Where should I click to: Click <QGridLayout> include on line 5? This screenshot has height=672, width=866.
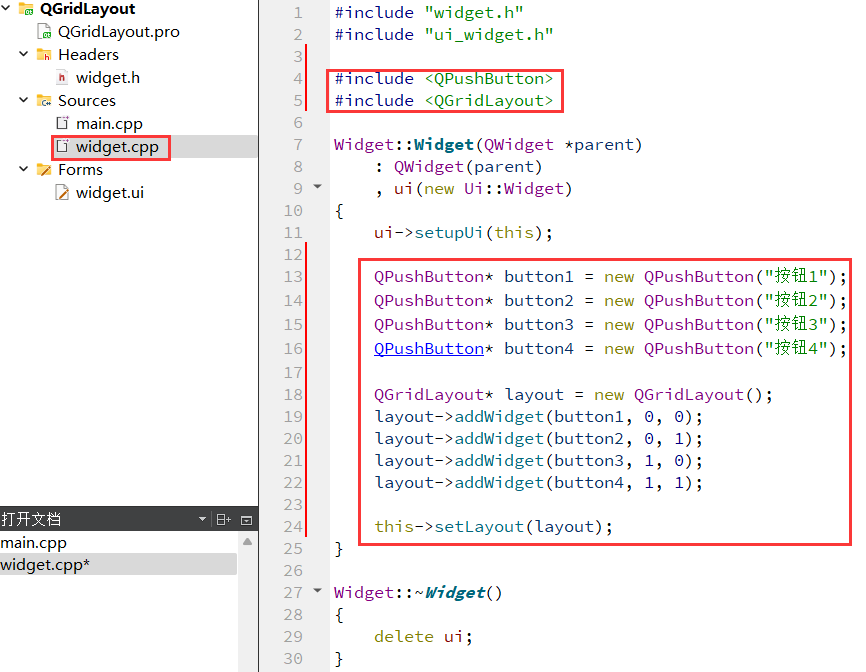[489, 100]
